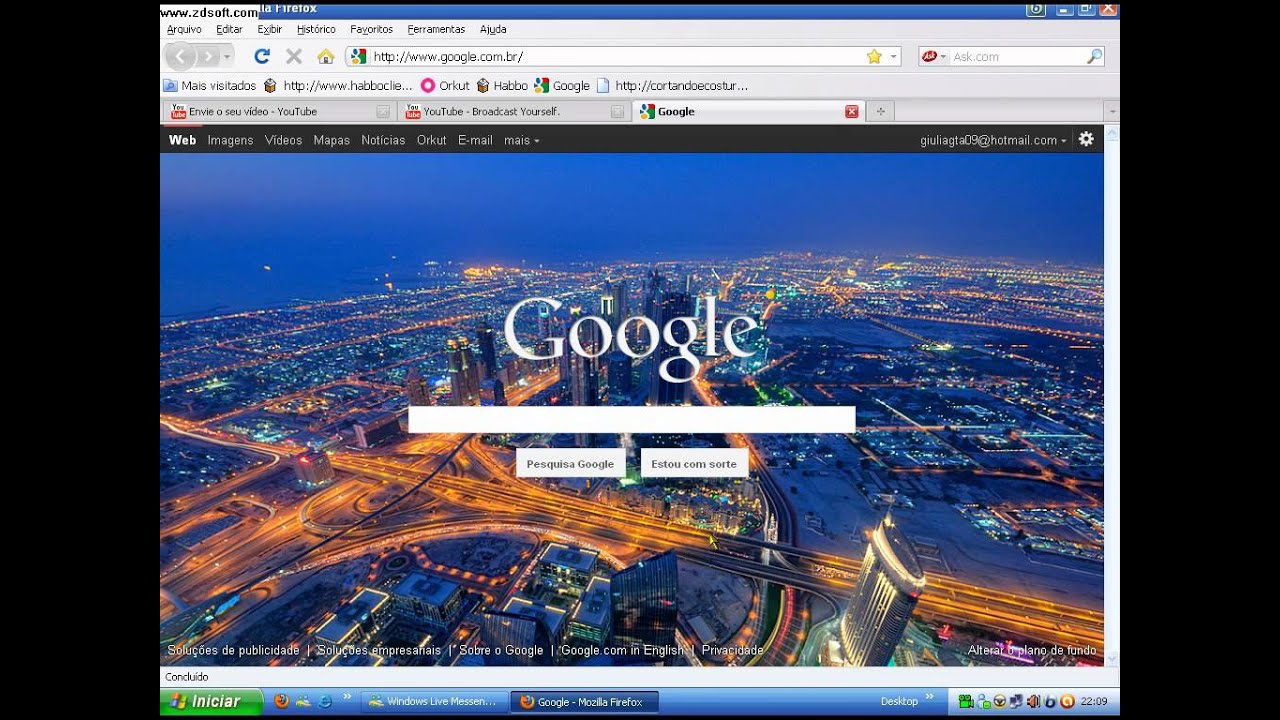Open Privacidade footer link
The image size is (1280, 720).
(732, 650)
